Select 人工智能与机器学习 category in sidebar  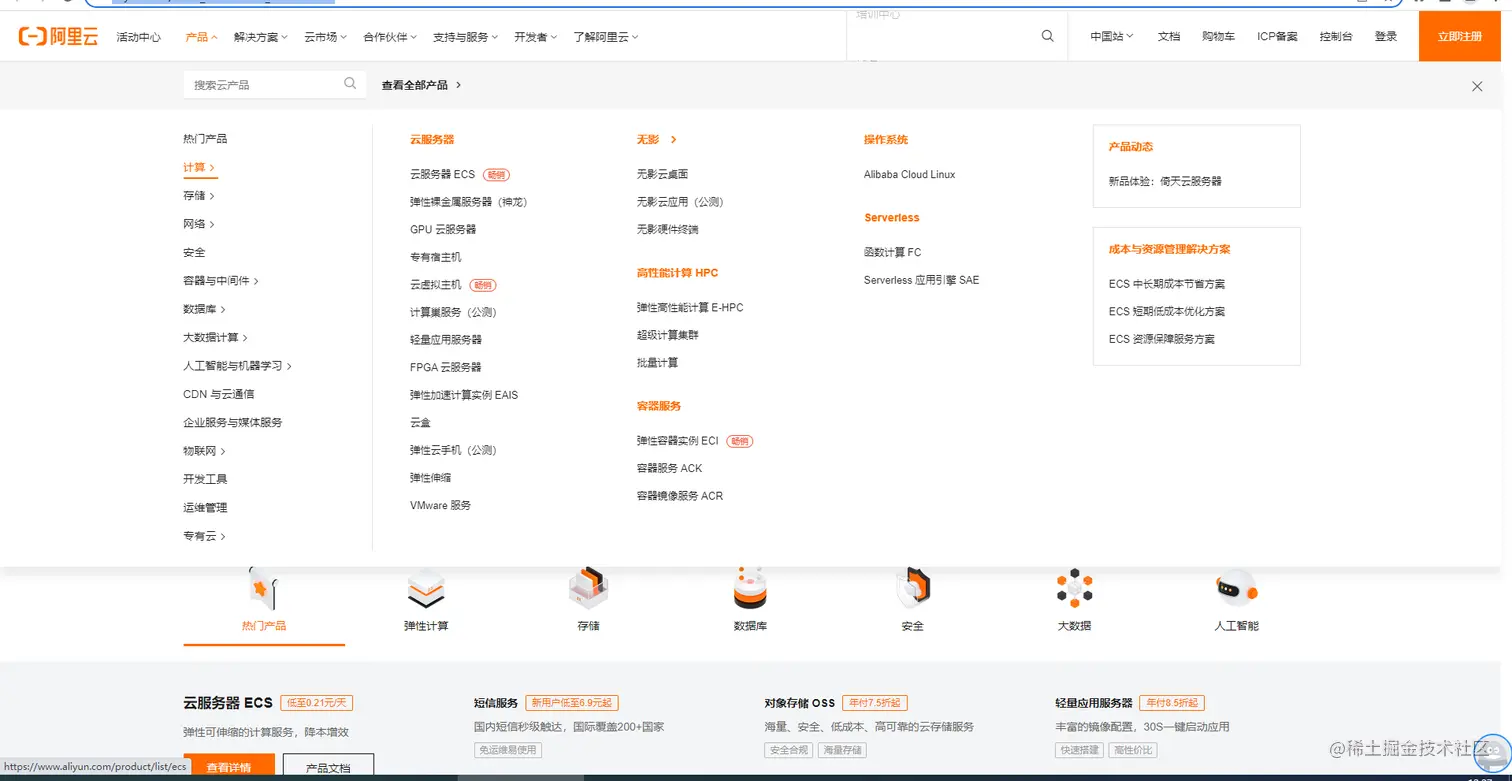point(238,366)
